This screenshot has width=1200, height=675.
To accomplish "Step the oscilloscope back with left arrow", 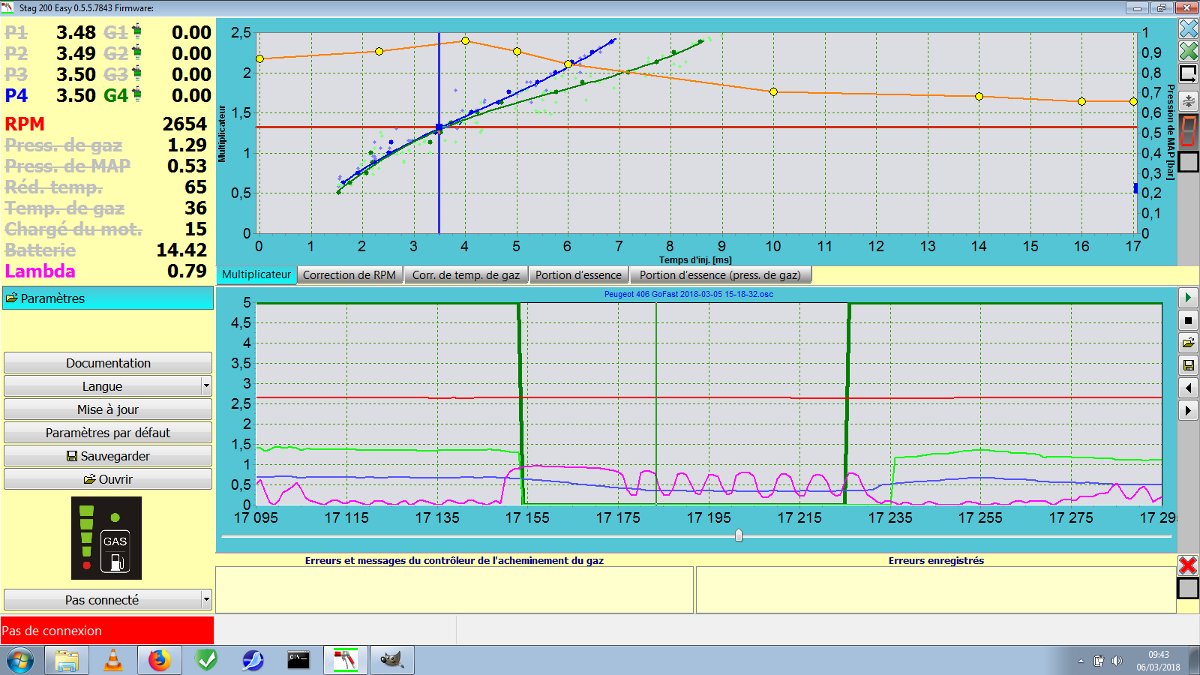I will click(x=1188, y=387).
